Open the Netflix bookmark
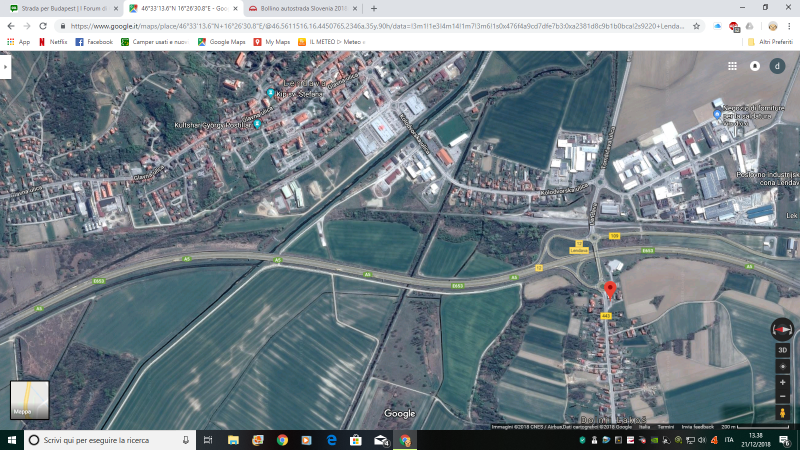The height and width of the screenshot is (450, 800). tap(52, 42)
